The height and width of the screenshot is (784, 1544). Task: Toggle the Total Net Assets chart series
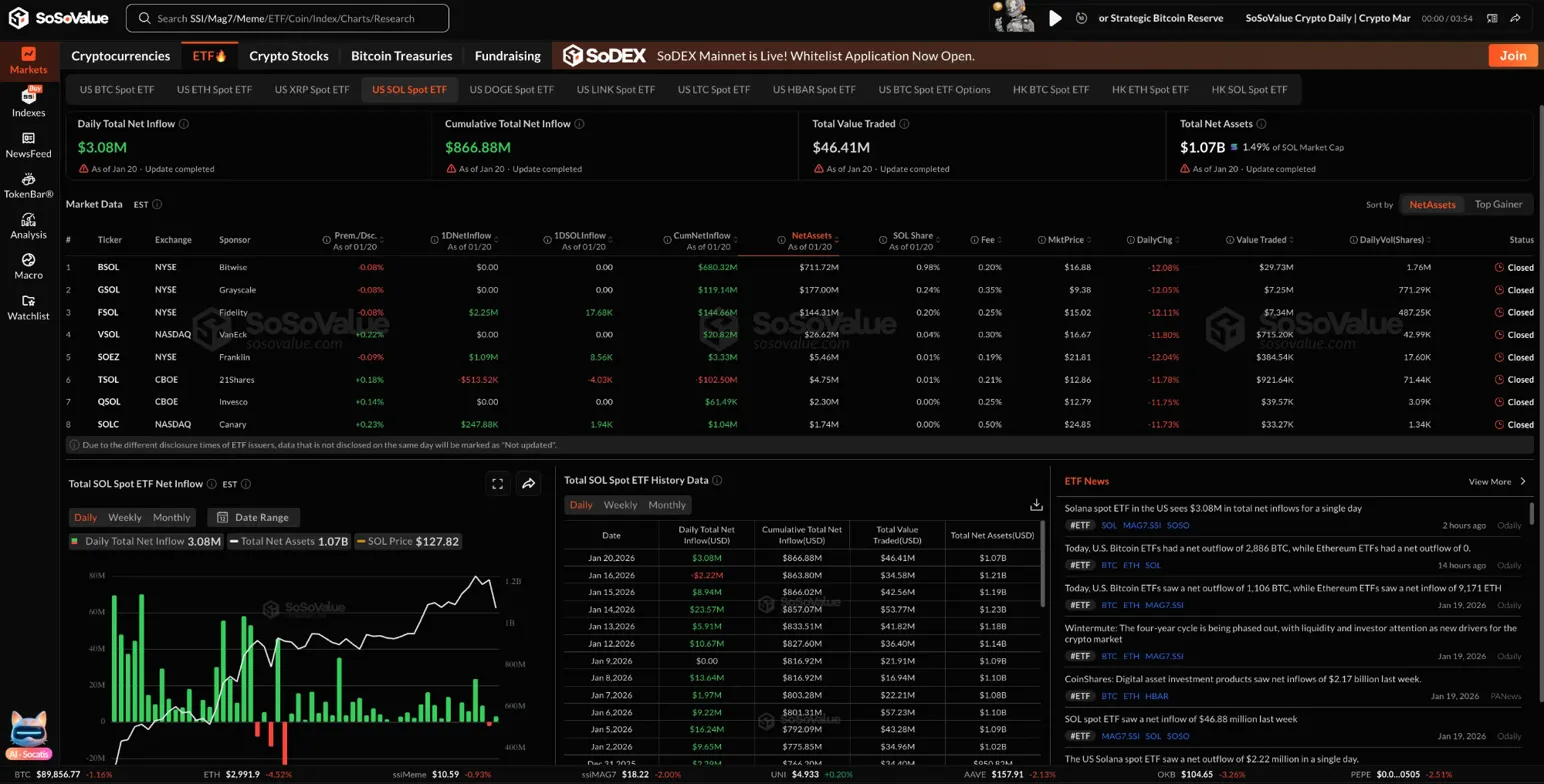point(289,541)
